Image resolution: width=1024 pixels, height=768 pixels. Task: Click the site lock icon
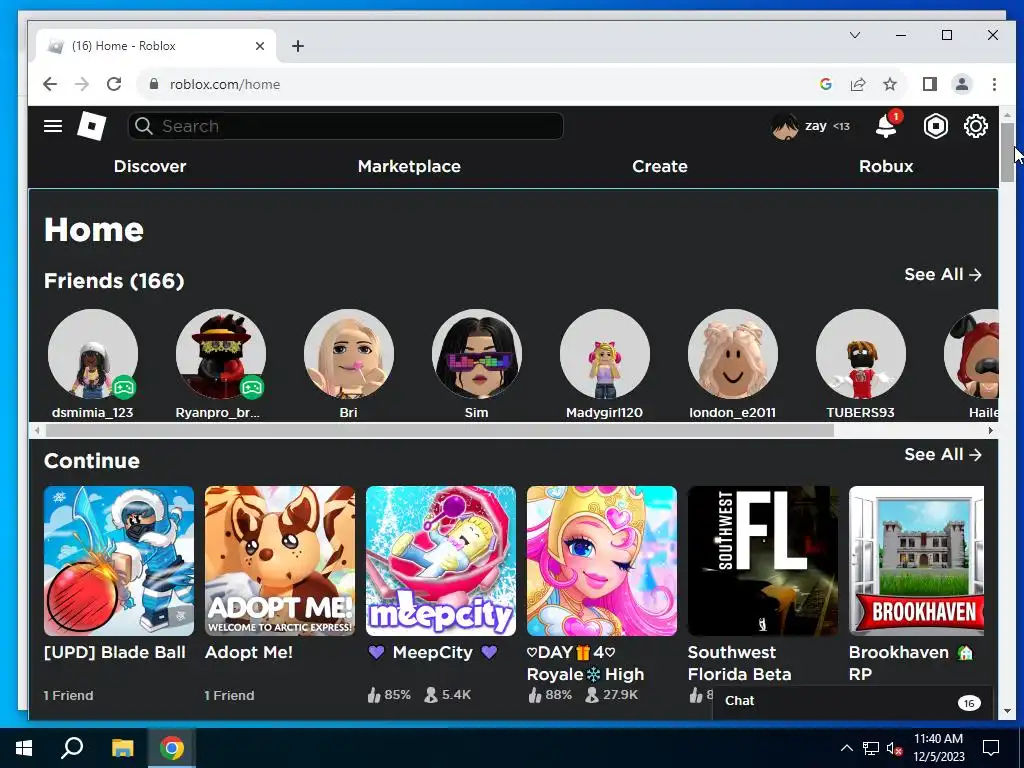154,84
